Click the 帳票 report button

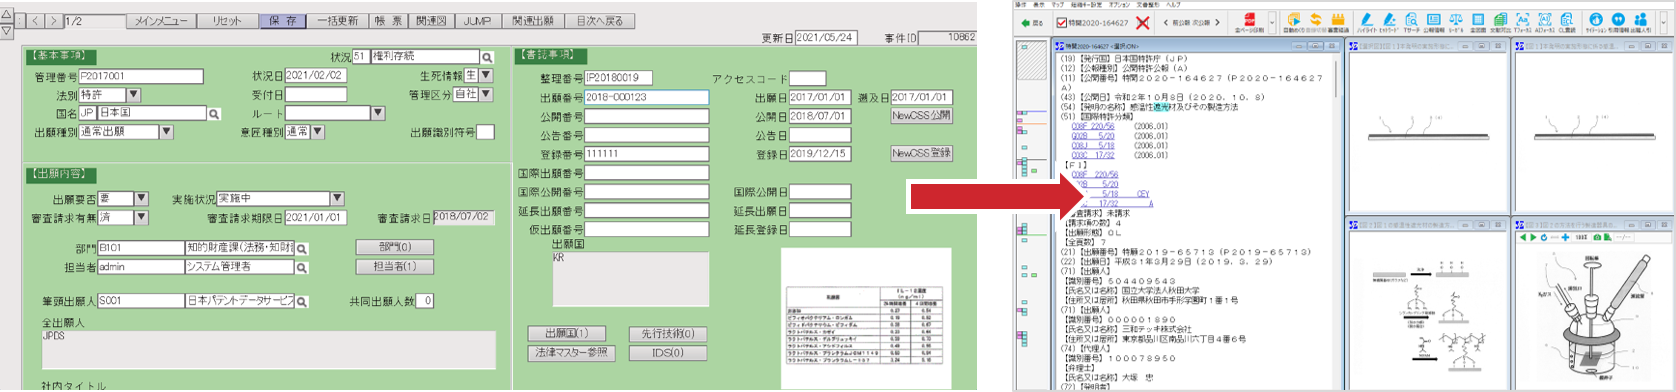point(389,21)
